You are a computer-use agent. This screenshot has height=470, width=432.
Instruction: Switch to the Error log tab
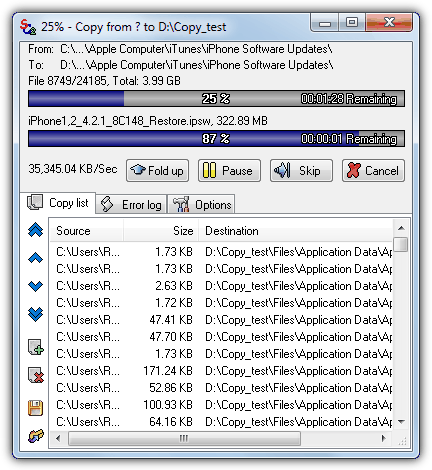[x=131, y=204]
